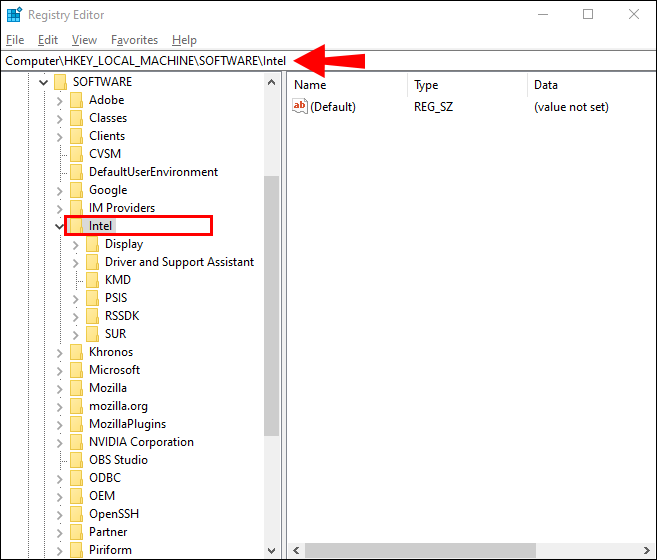Click the SUR folder icon

(x=92, y=334)
